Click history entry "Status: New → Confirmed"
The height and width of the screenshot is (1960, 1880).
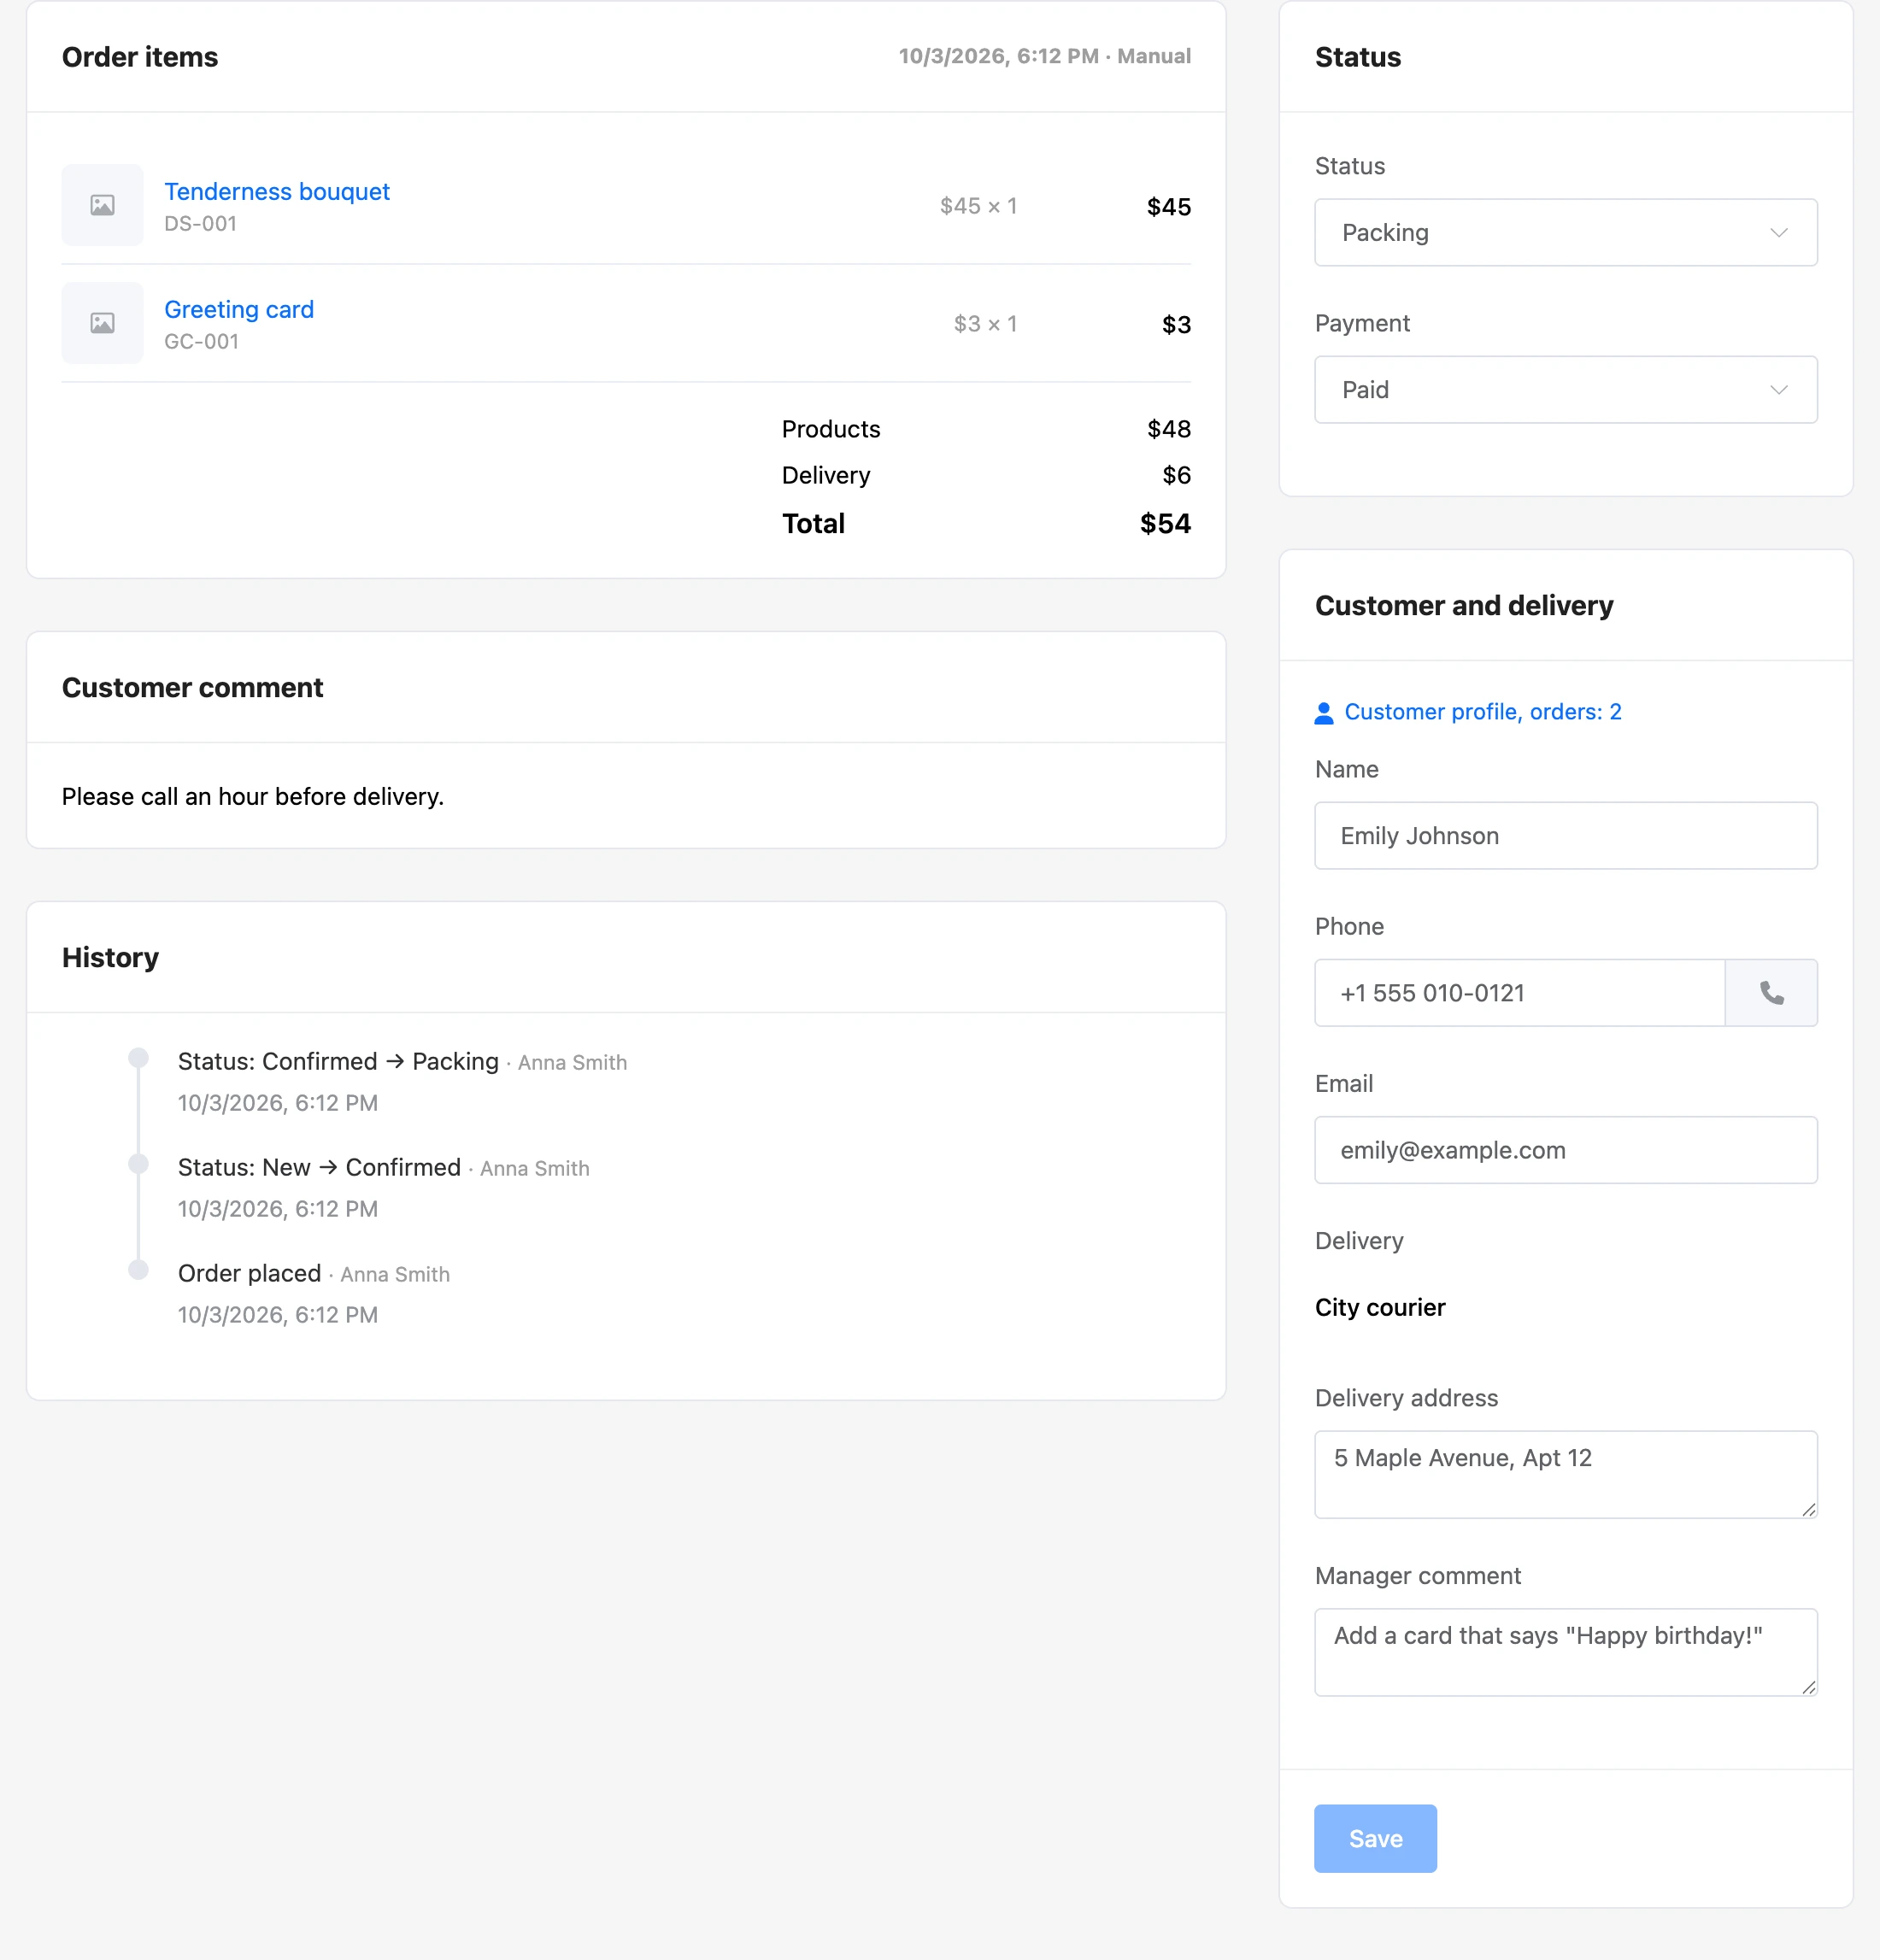(x=319, y=1167)
